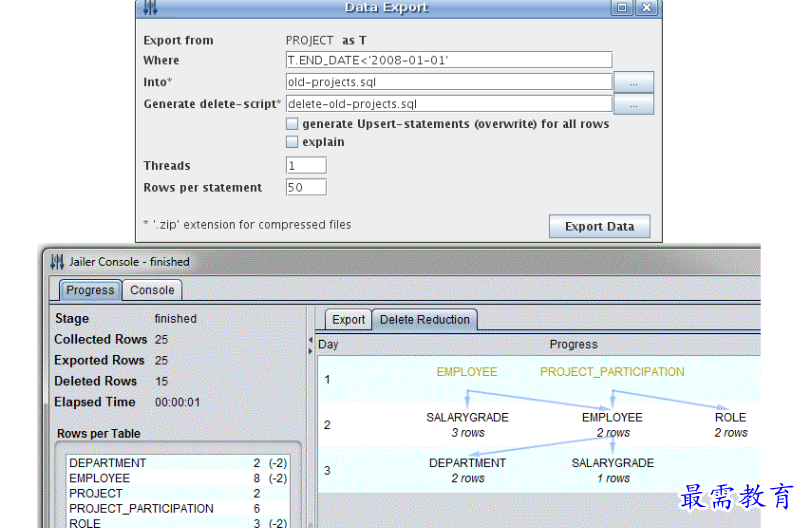Viewport: 802px width, 528px height.
Task: Click the Deleted Rows value 15
Action: click(162, 381)
